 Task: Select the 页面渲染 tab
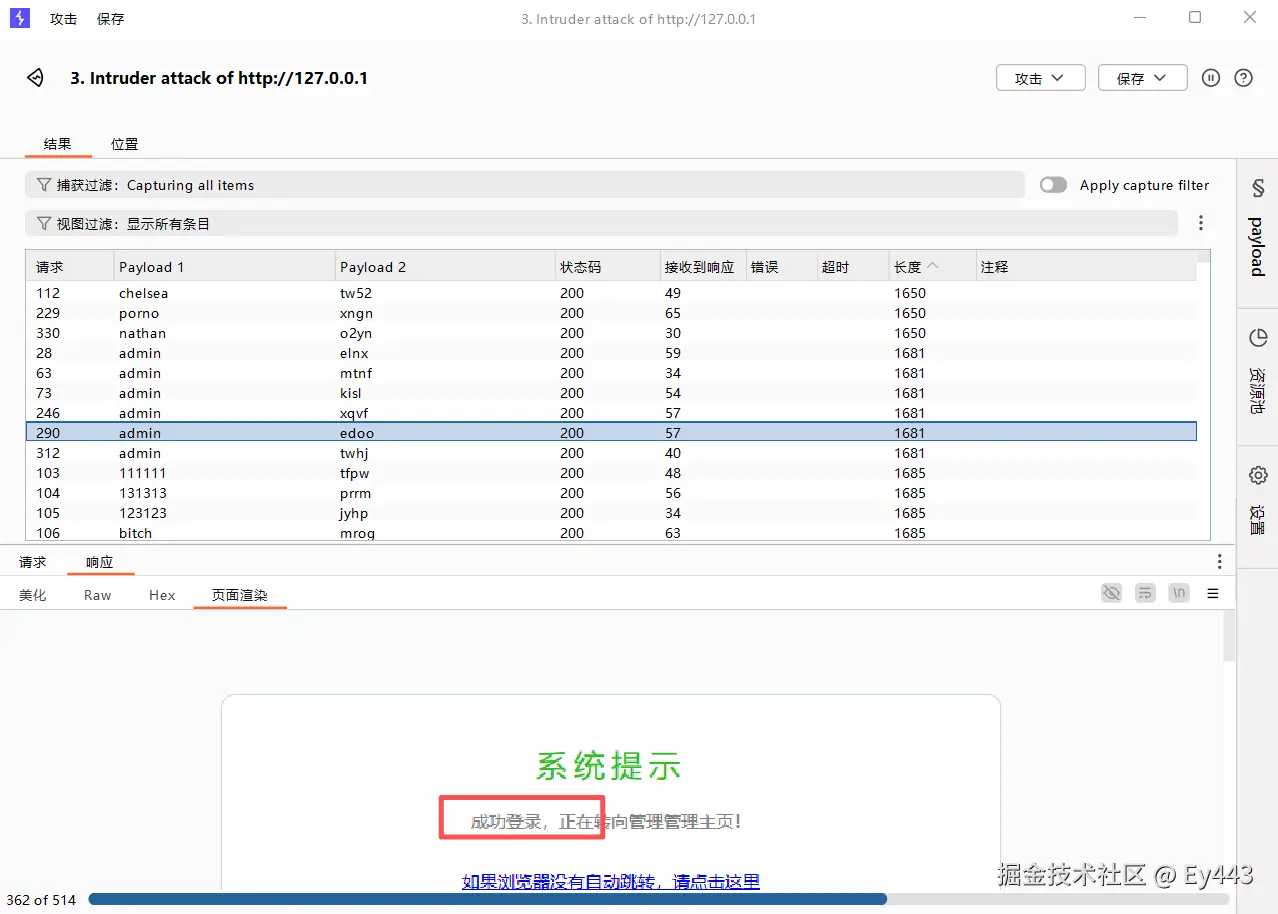point(240,595)
